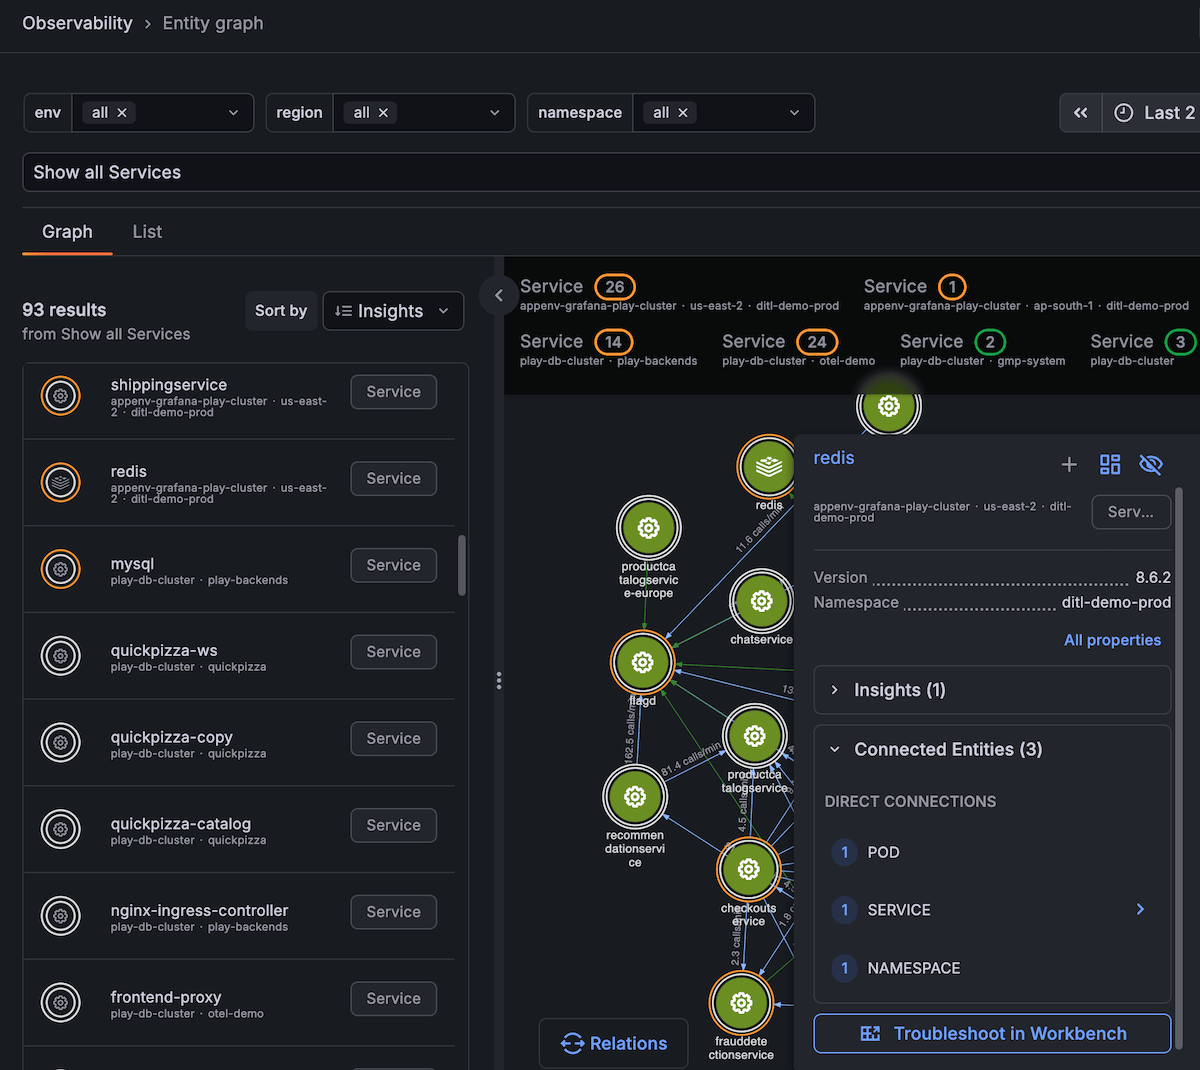Collapse the Connected Entities section
This screenshot has width=1200, height=1070.
[836, 749]
